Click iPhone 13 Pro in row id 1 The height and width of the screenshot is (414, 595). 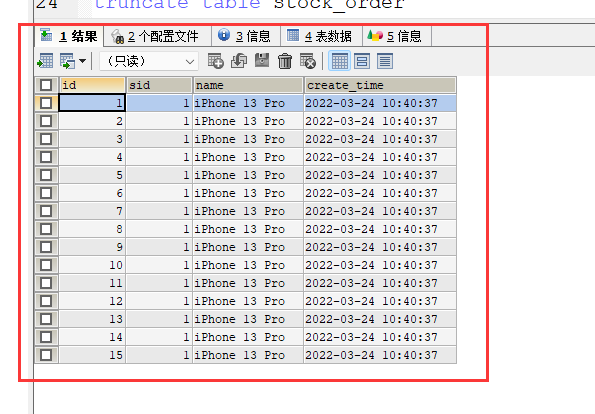(x=239, y=103)
